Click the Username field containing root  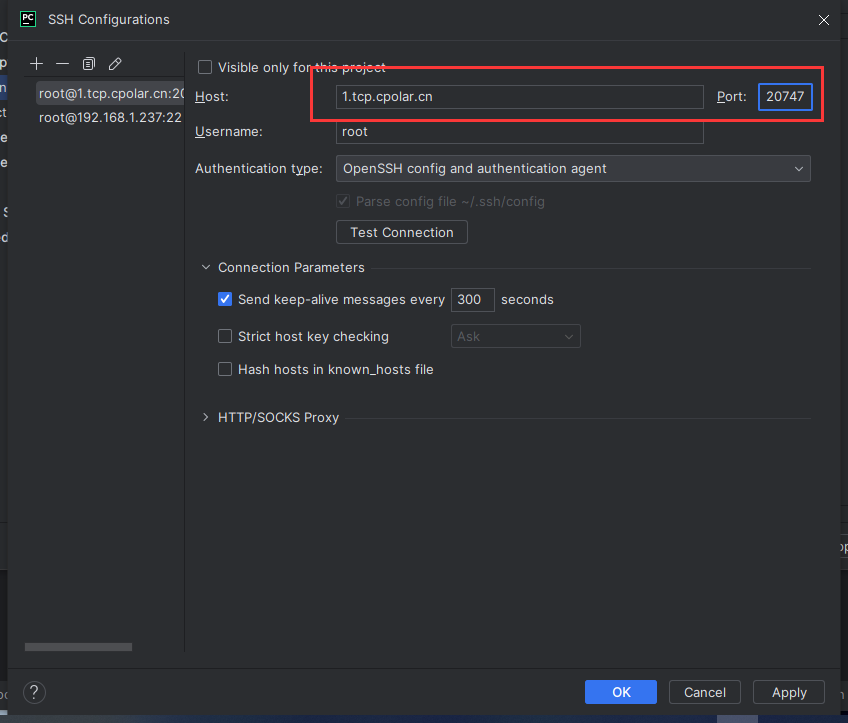(x=520, y=132)
